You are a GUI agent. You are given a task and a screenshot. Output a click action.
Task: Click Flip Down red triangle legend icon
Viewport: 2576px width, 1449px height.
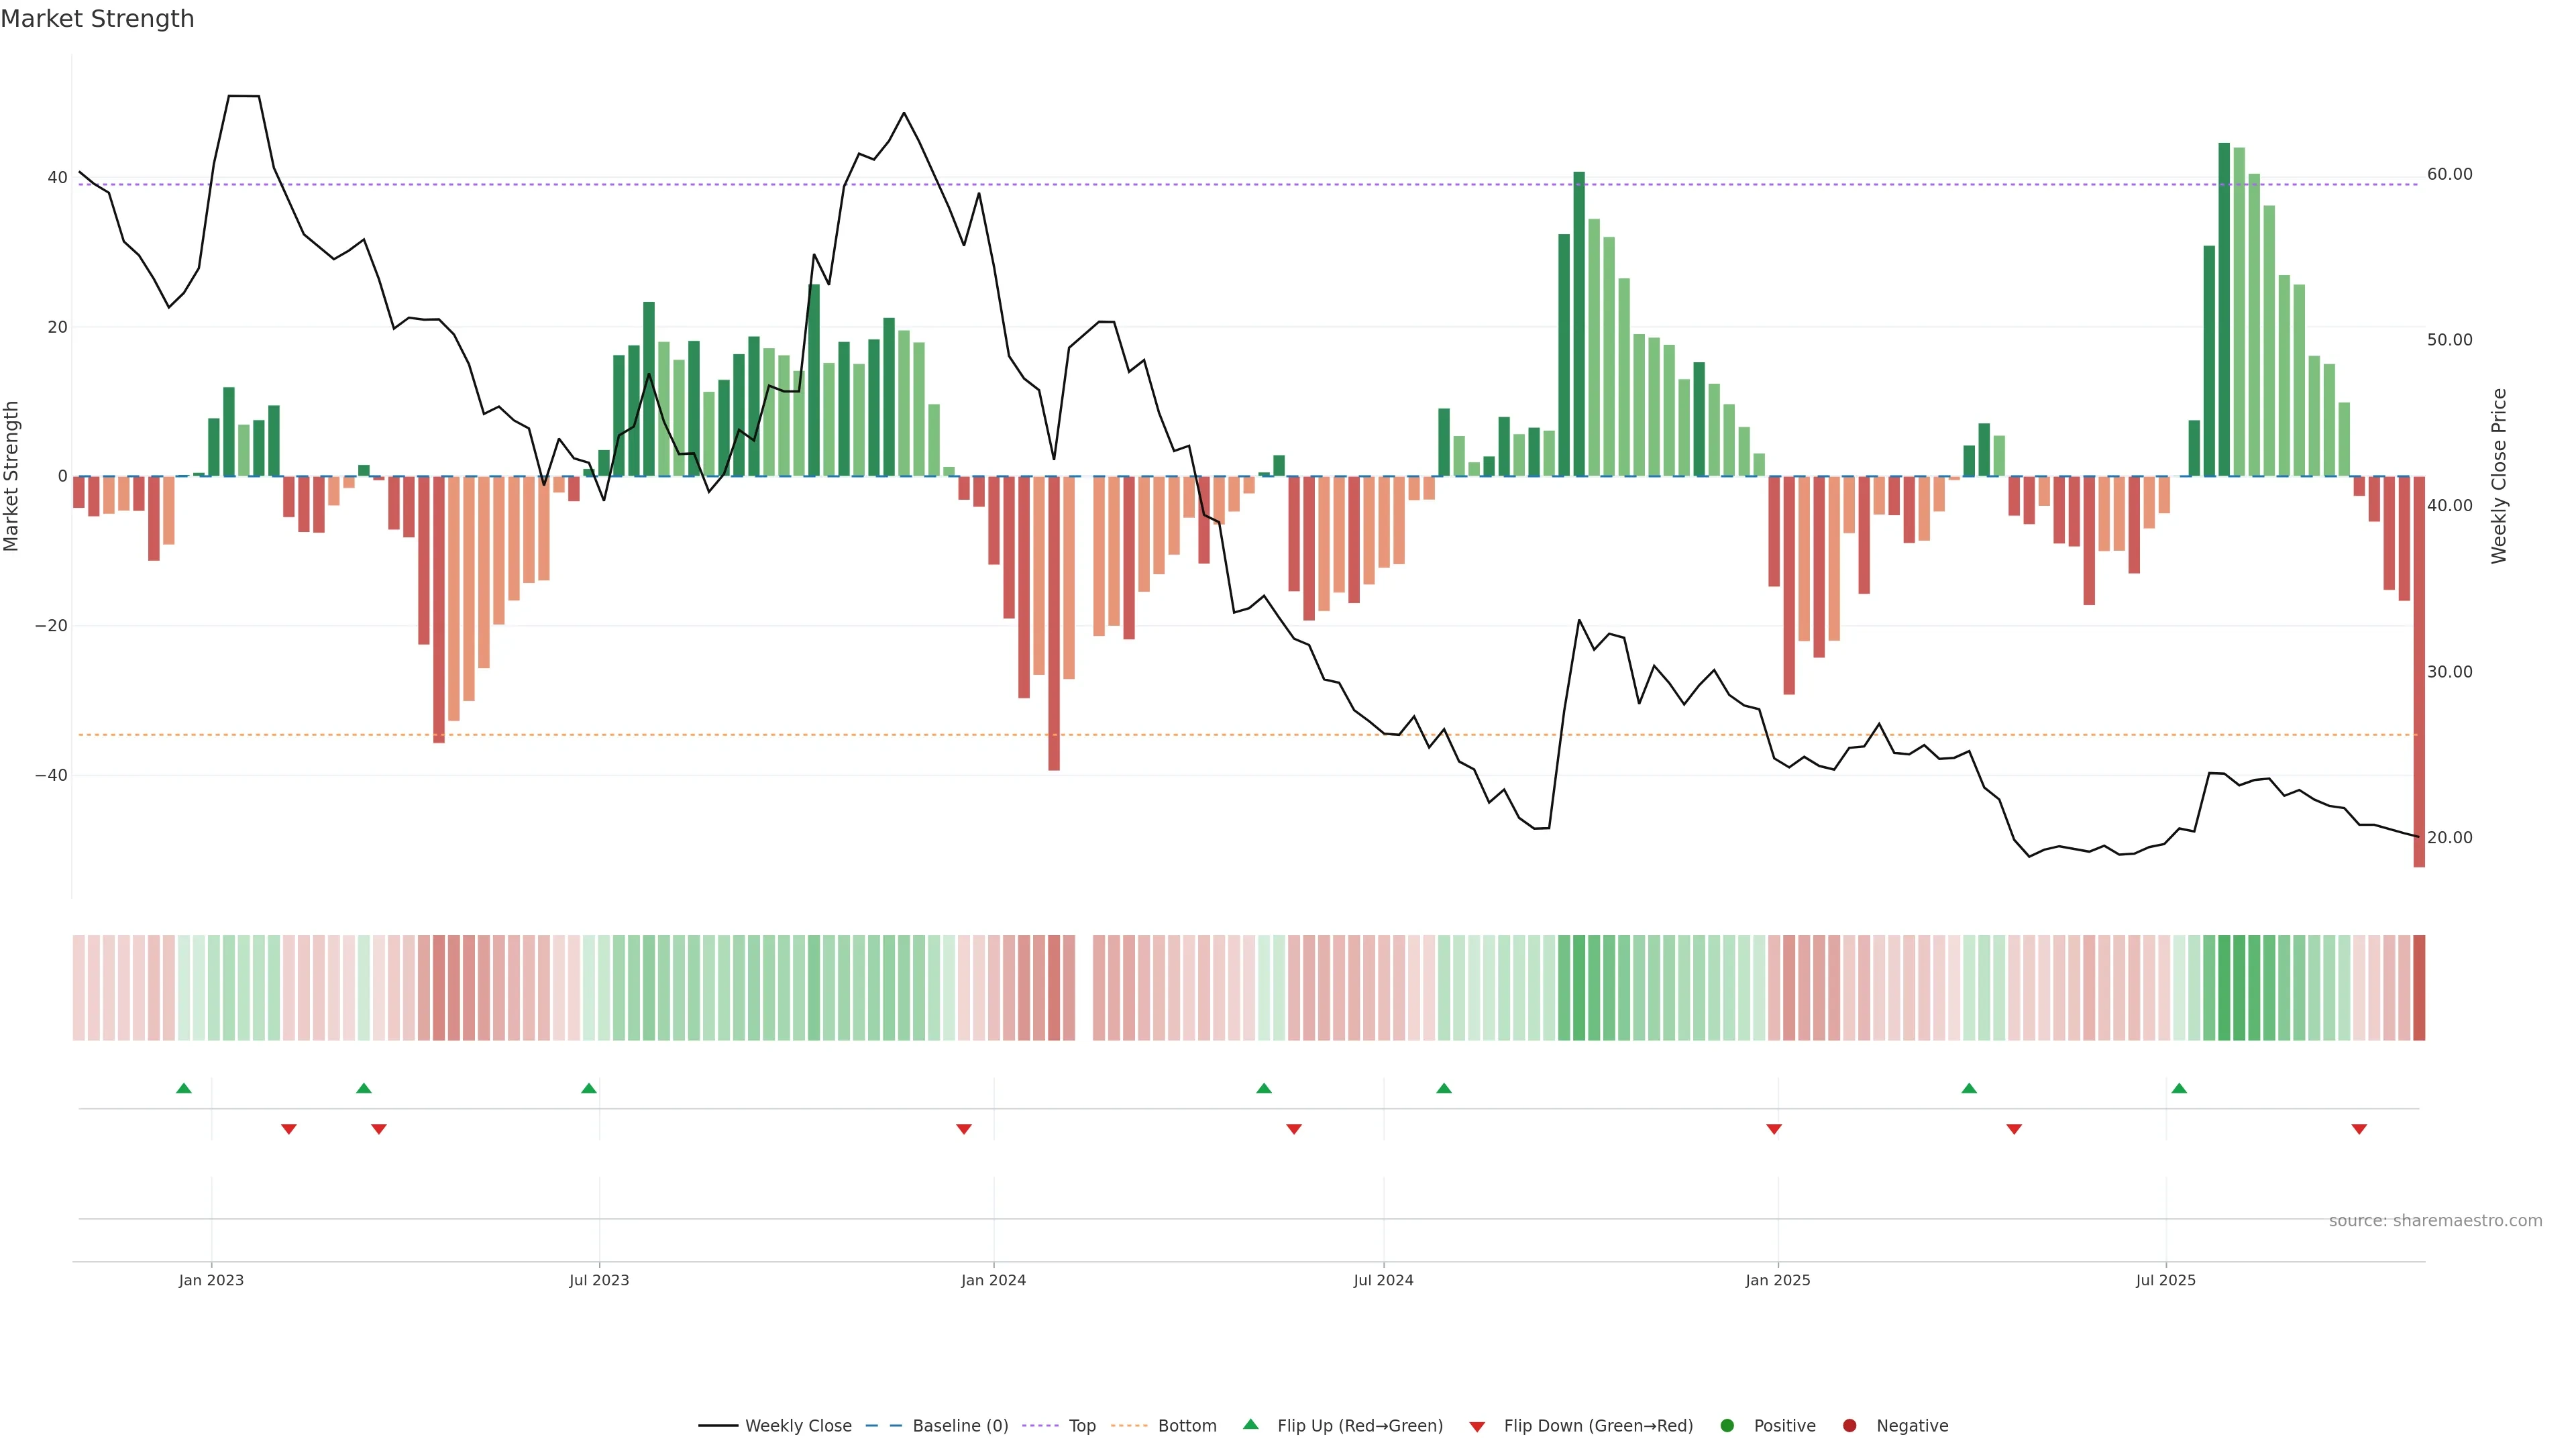pos(1477,1427)
